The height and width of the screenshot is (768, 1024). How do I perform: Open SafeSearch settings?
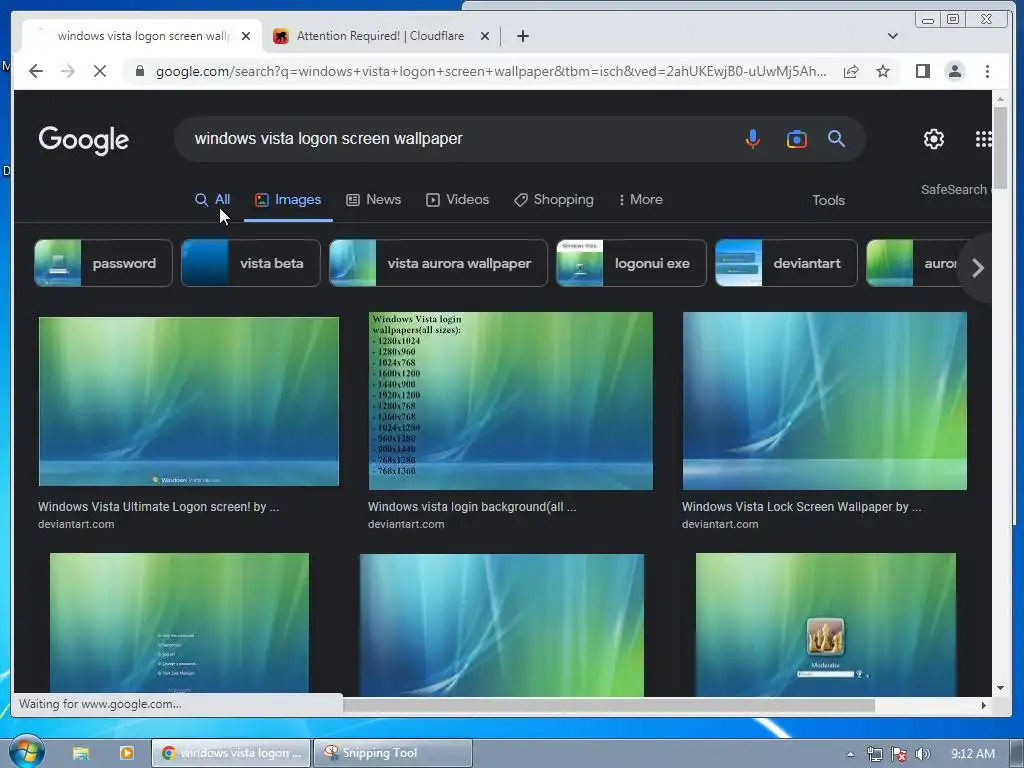956,189
